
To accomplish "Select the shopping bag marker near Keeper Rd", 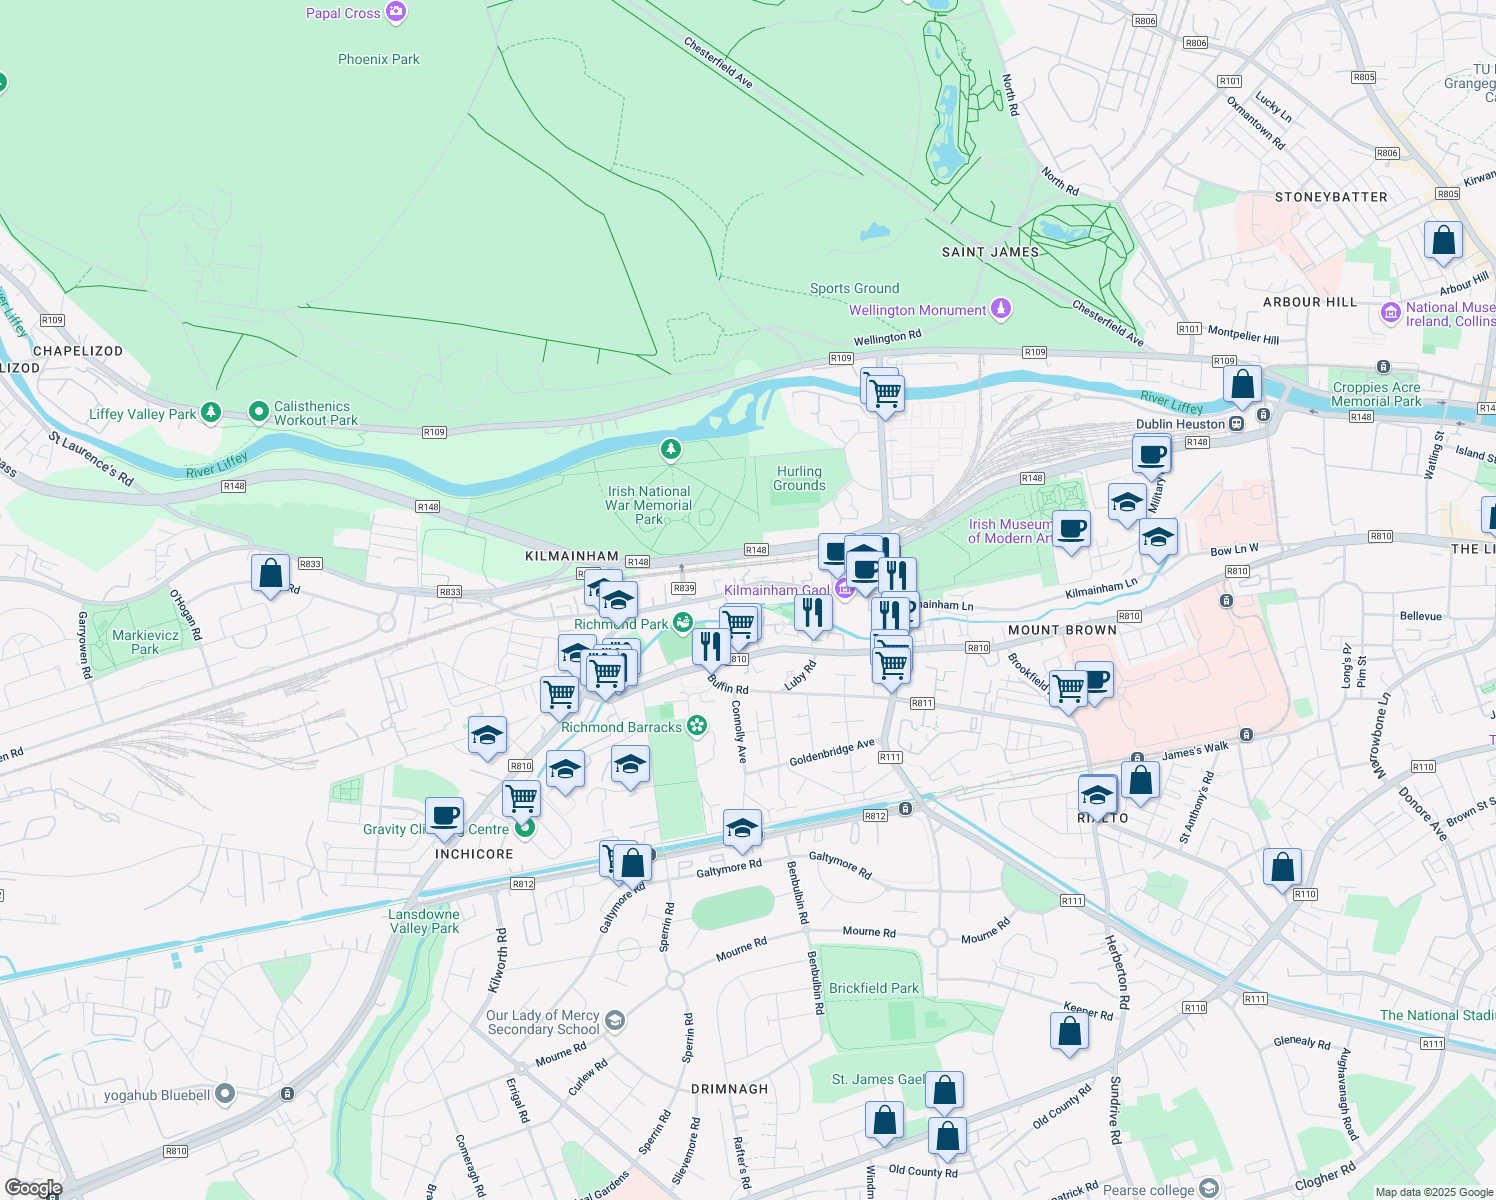I will [x=1070, y=1033].
